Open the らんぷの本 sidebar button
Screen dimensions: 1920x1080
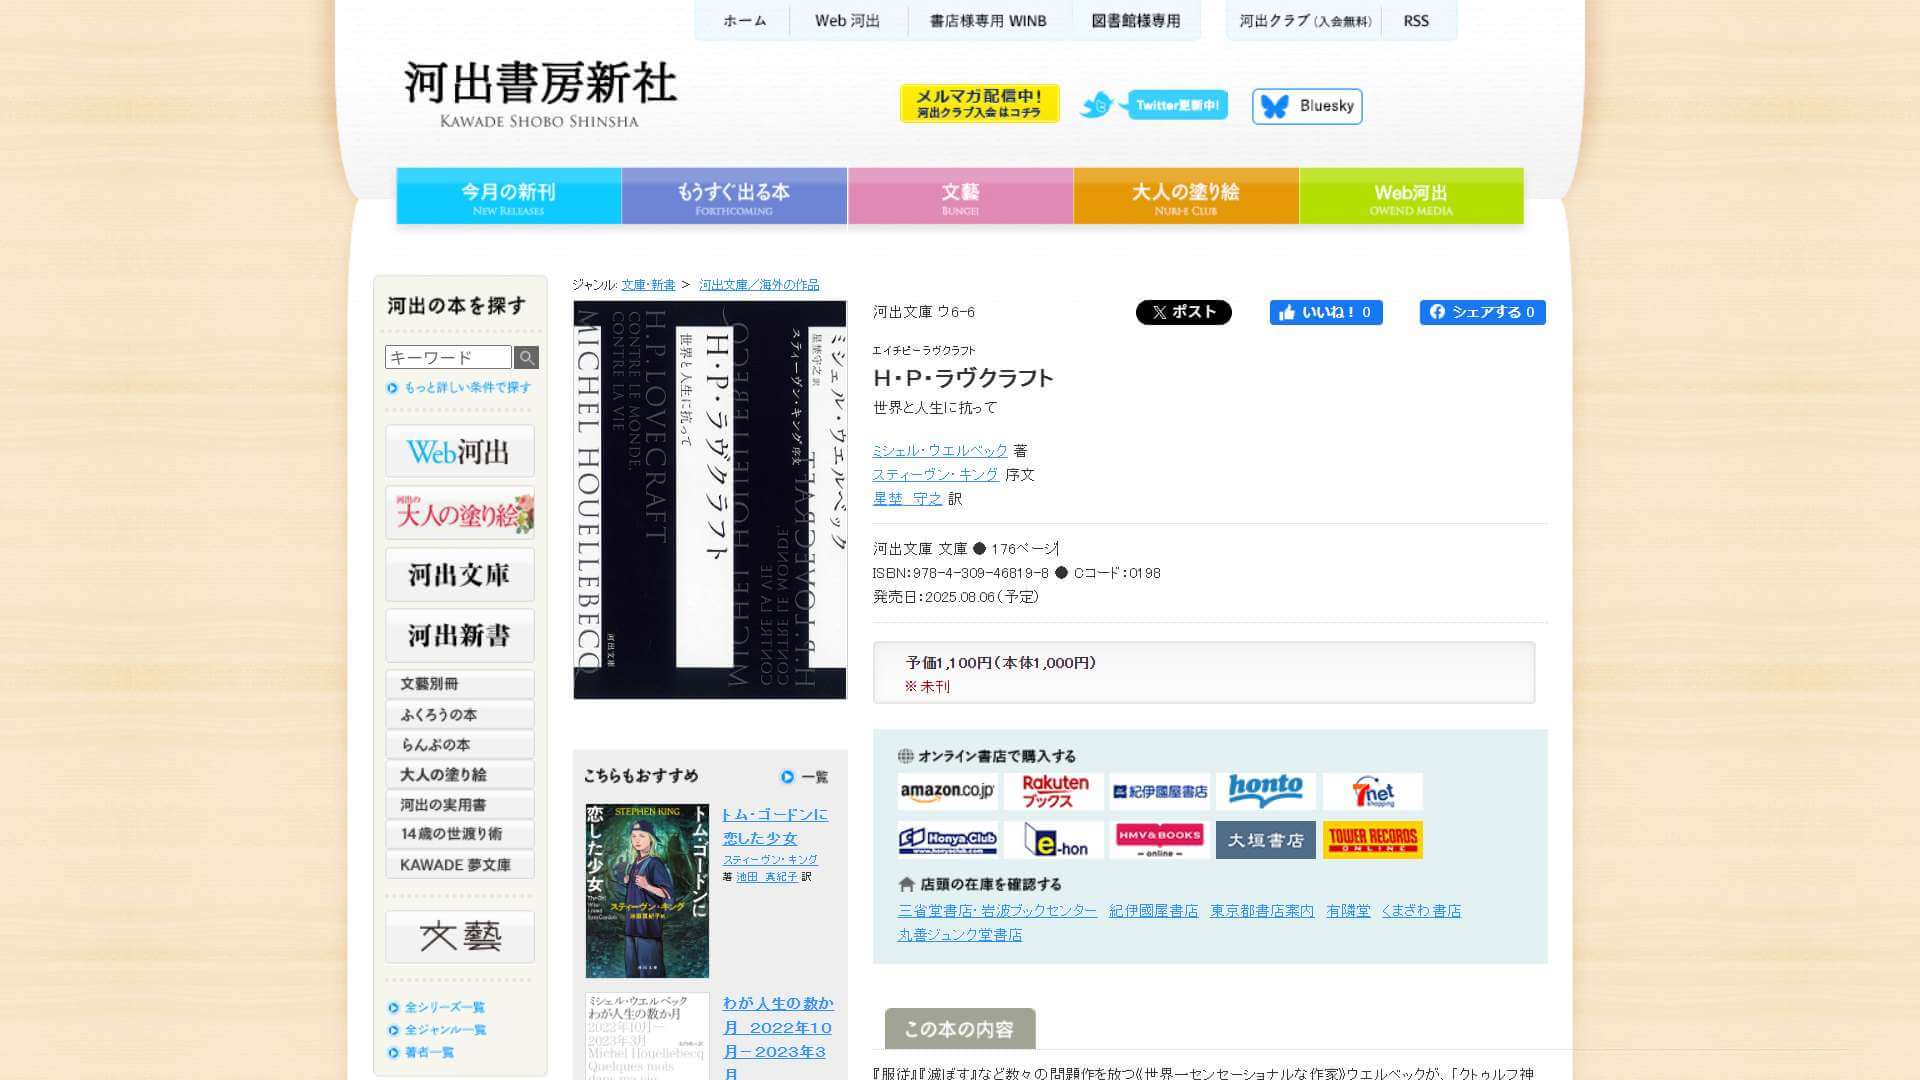[460, 744]
